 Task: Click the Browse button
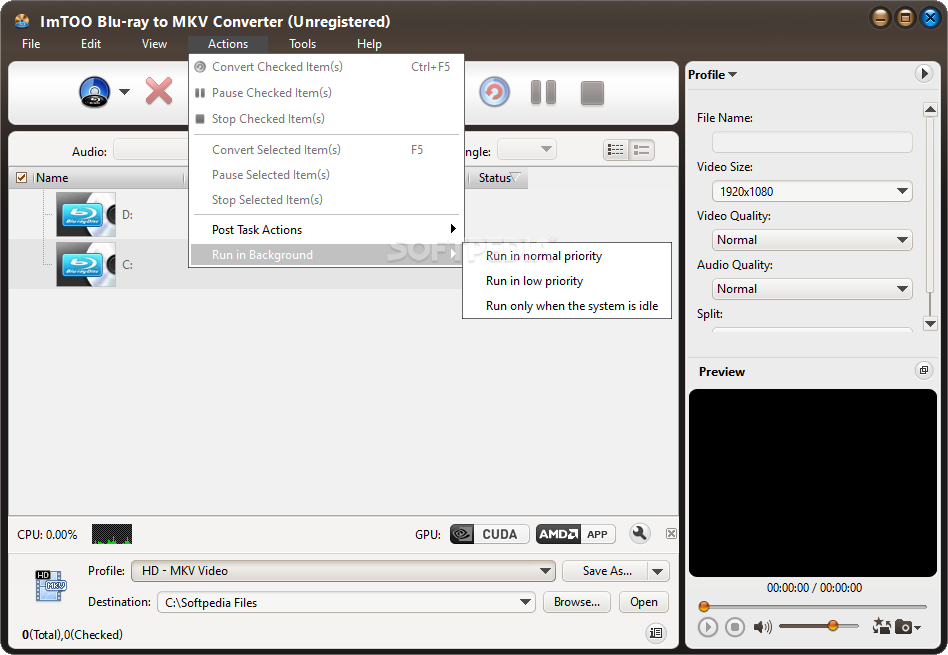click(577, 602)
